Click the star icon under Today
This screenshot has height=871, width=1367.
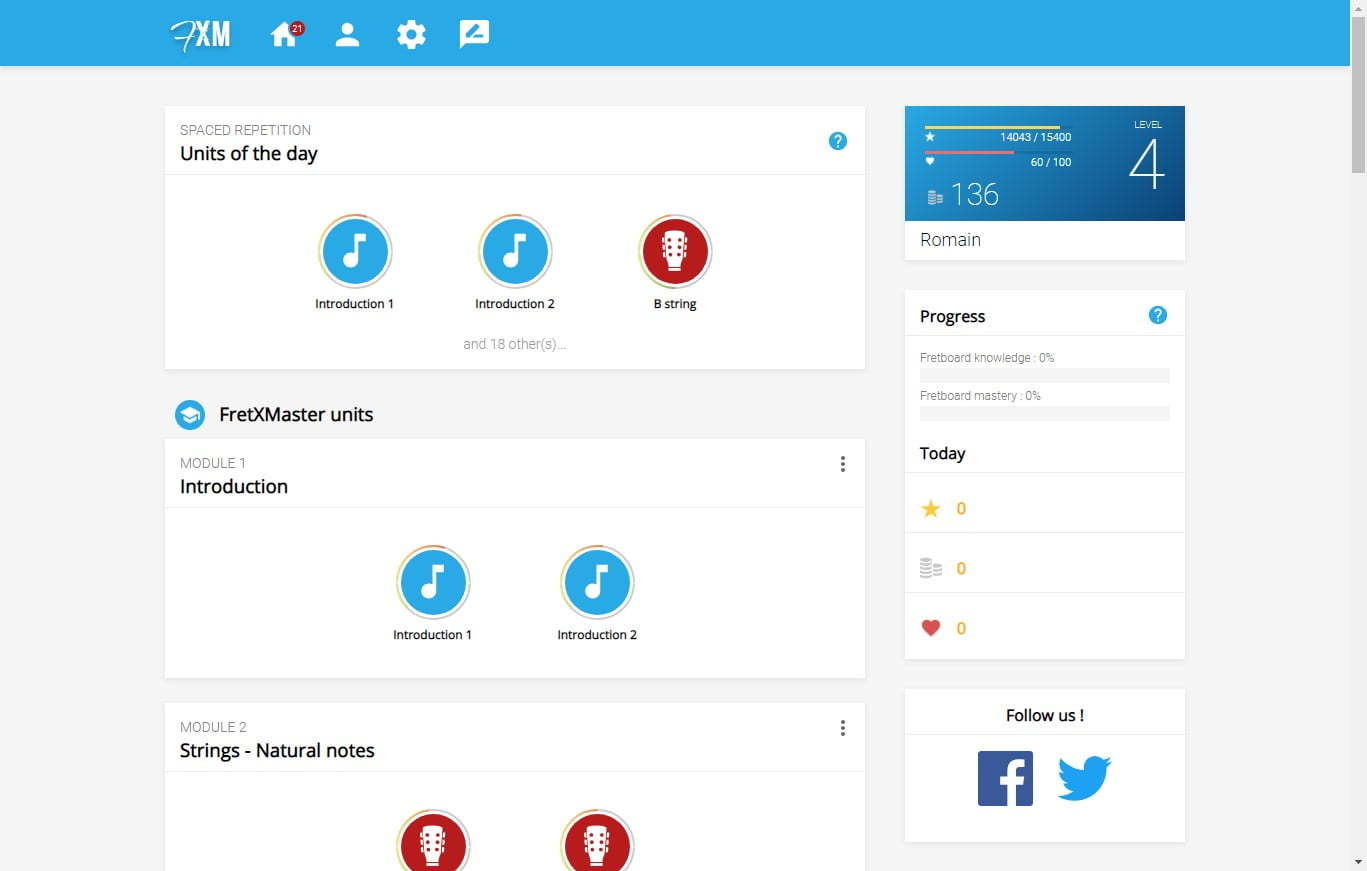pos(931,509)
